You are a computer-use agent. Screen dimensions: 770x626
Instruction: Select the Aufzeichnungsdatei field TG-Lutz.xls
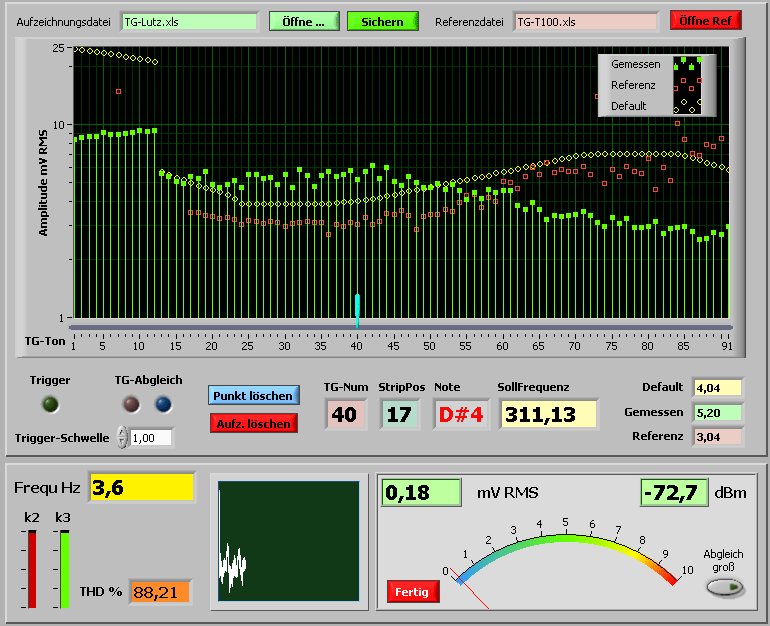point(190,22)
